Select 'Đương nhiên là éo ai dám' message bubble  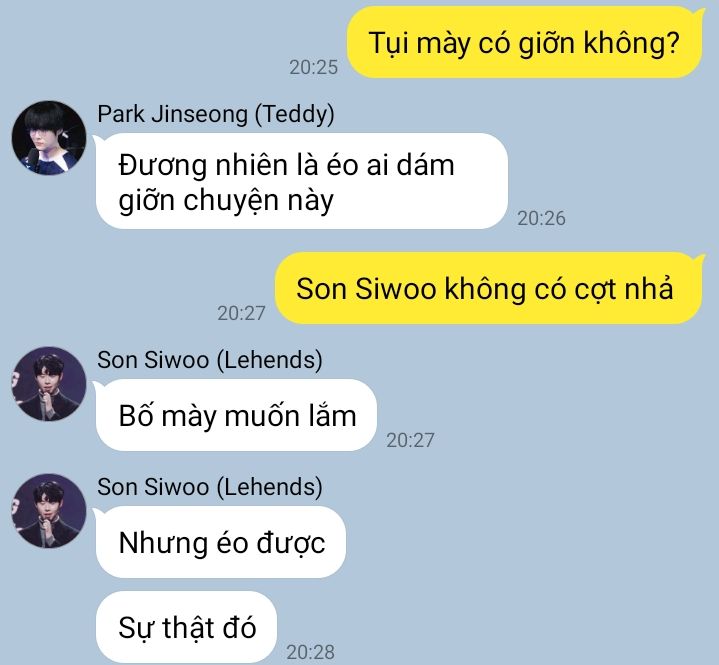[x=301, y=182]
